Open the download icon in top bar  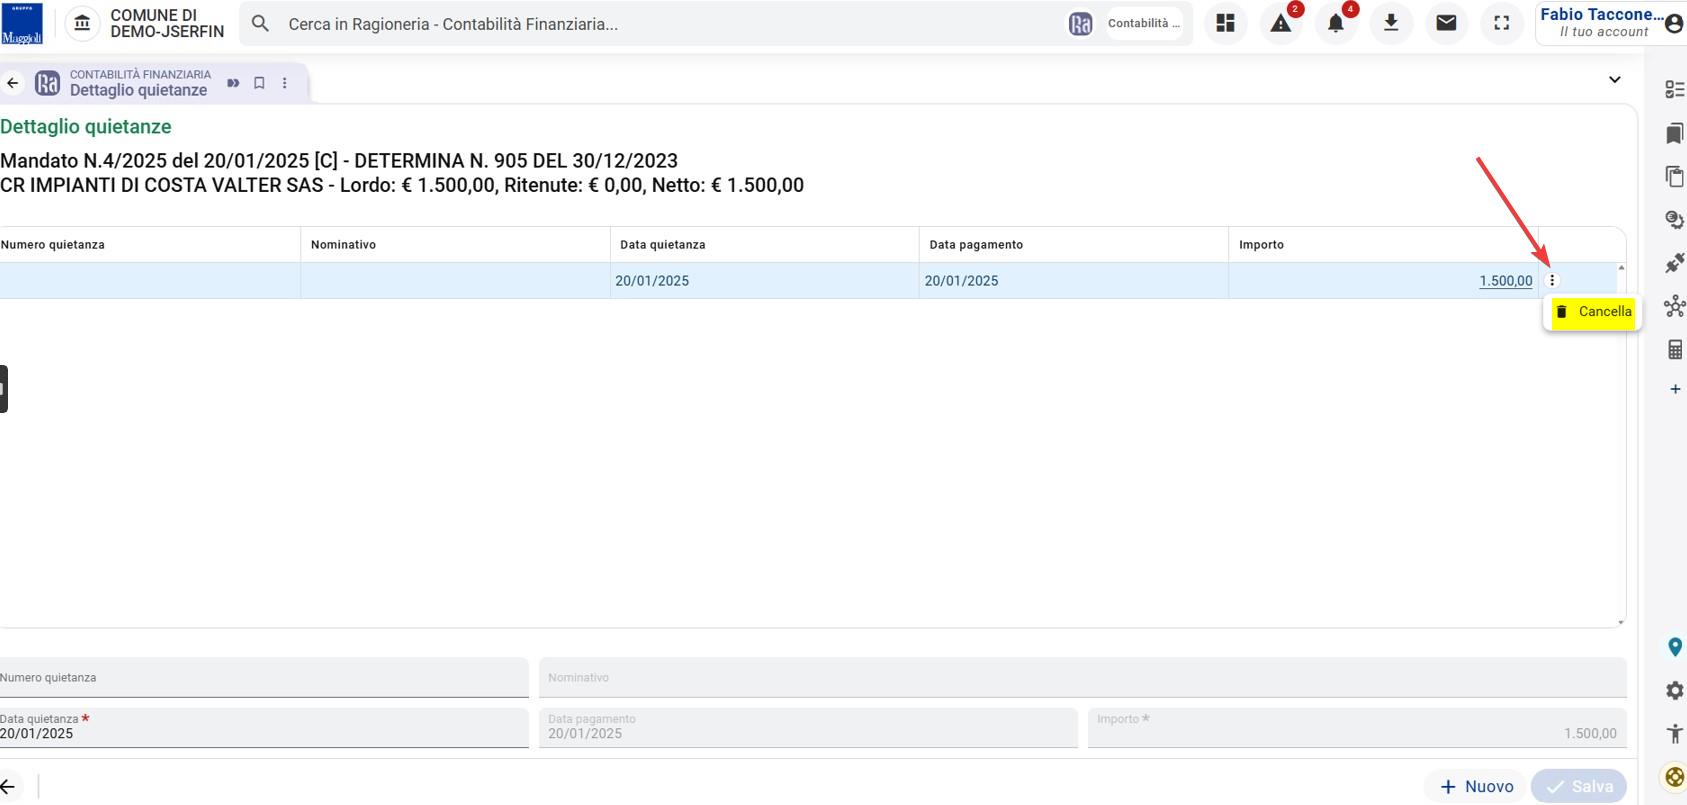click(x=1391, y=23)
